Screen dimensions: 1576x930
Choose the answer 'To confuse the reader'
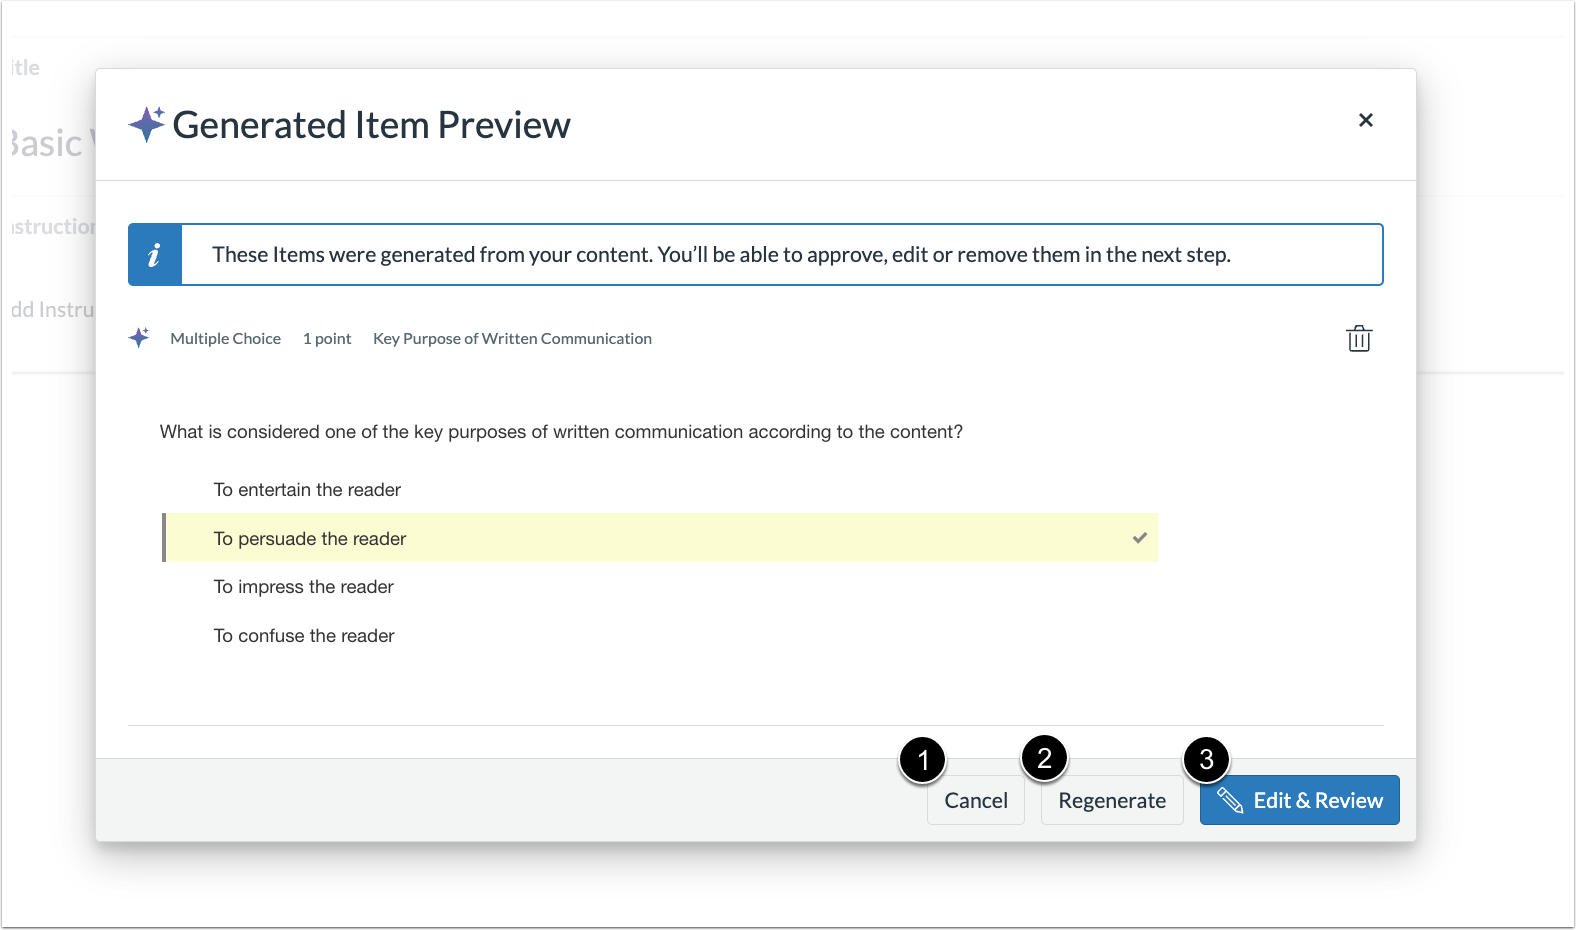click(304, 636)
